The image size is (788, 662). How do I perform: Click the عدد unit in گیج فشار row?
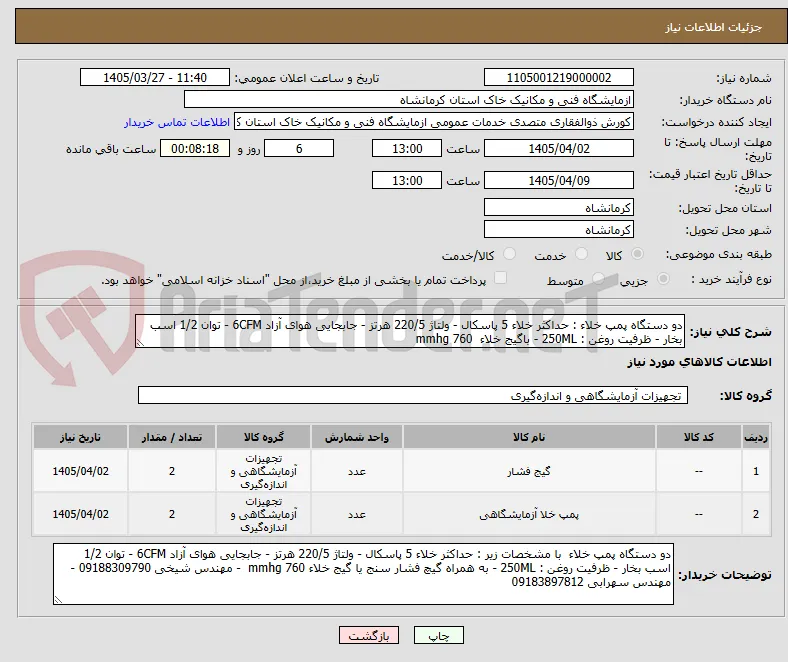[x=356, y=471]
